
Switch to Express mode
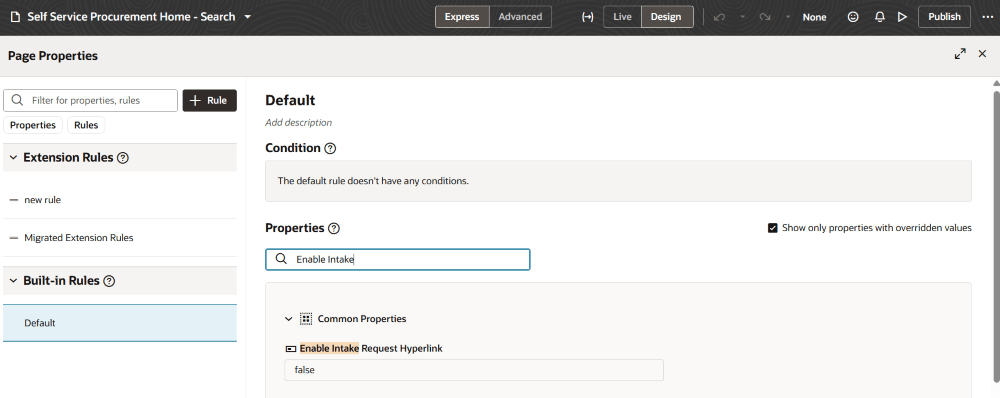point(462,17)
